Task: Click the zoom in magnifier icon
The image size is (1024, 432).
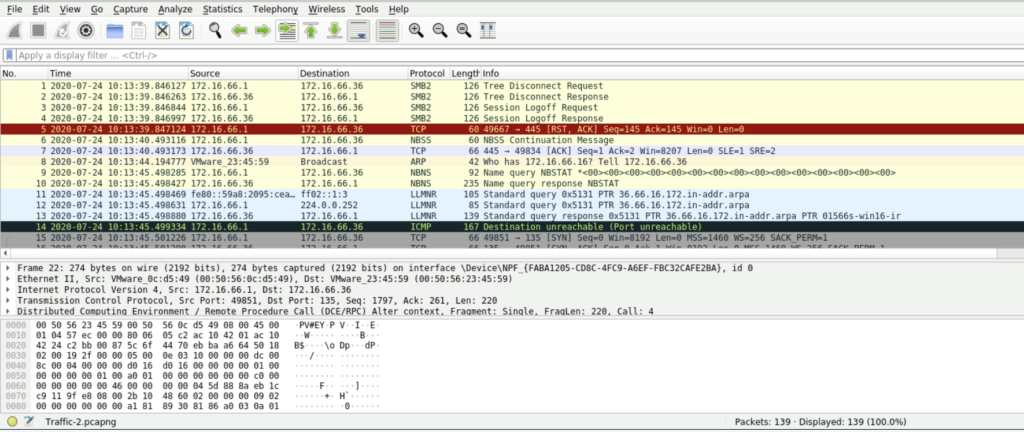Action: pyautogui.click(x=417, y=31)
